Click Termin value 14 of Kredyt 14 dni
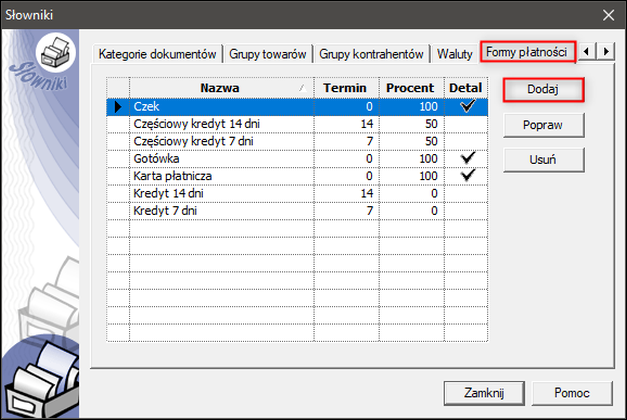This screenshot has width=627, height=420. 367,194
